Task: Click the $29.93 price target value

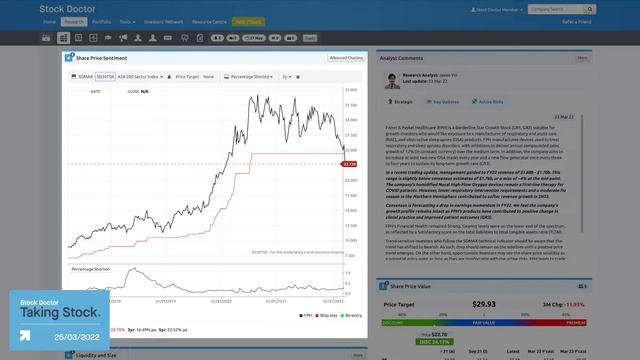Action: click(484, 304)
